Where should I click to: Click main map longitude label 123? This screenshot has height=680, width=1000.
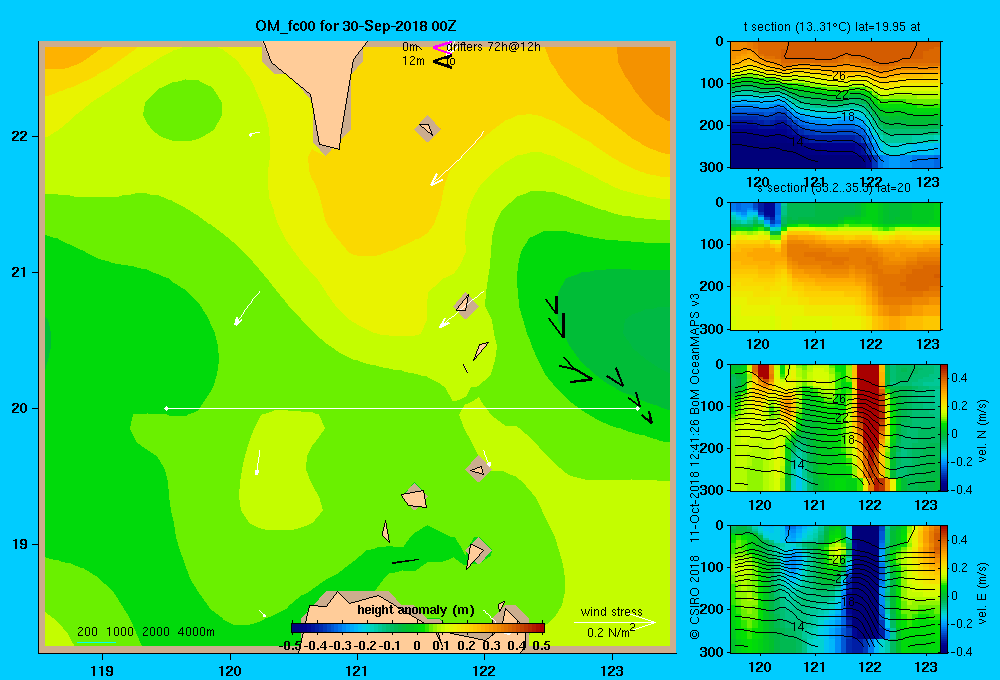(612, 670)
